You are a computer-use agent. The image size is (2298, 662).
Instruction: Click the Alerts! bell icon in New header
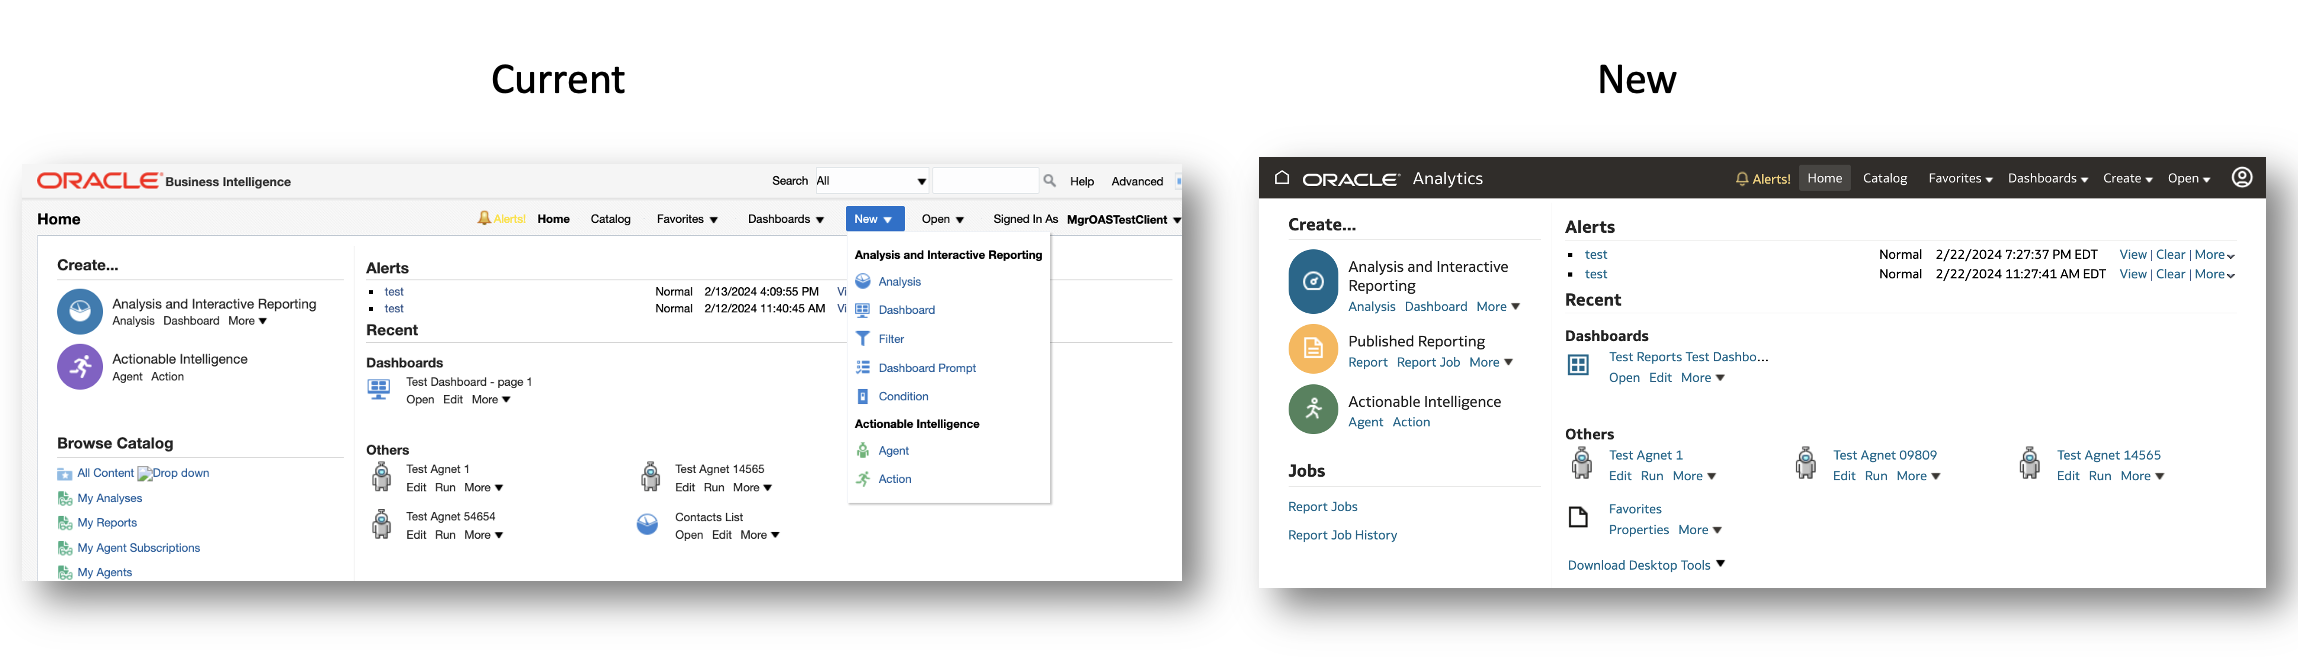point(1742,179)
